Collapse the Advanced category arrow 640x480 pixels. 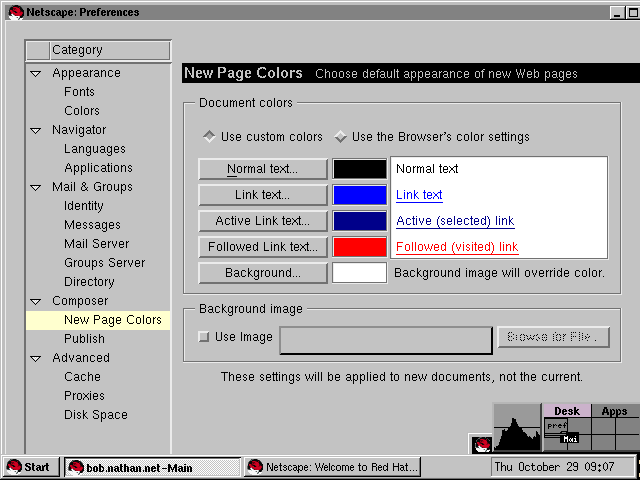pos(36,358)
